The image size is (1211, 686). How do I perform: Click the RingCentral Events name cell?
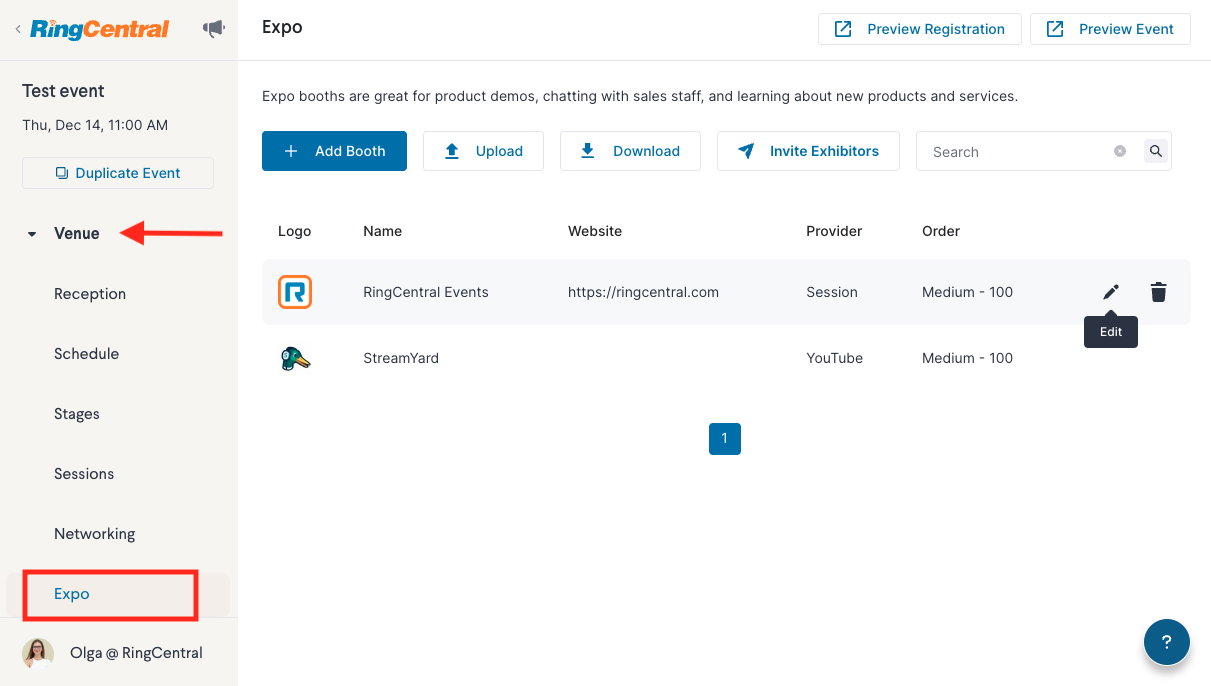pyautogui.click(x=426, y=292)
